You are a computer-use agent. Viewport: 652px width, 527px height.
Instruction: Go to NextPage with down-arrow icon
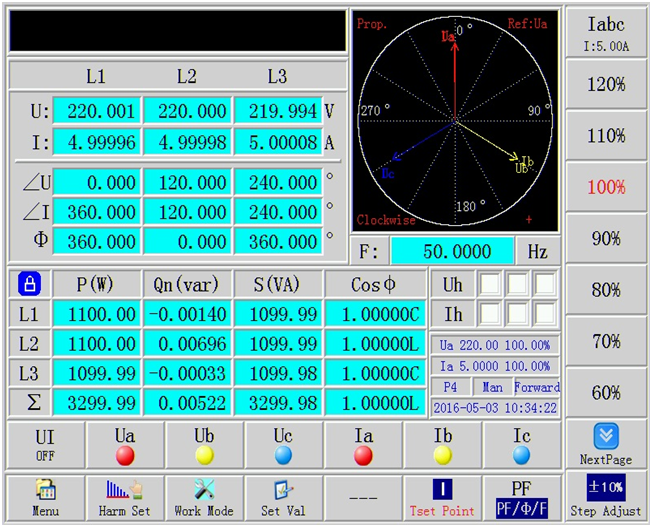coord(606,444)
